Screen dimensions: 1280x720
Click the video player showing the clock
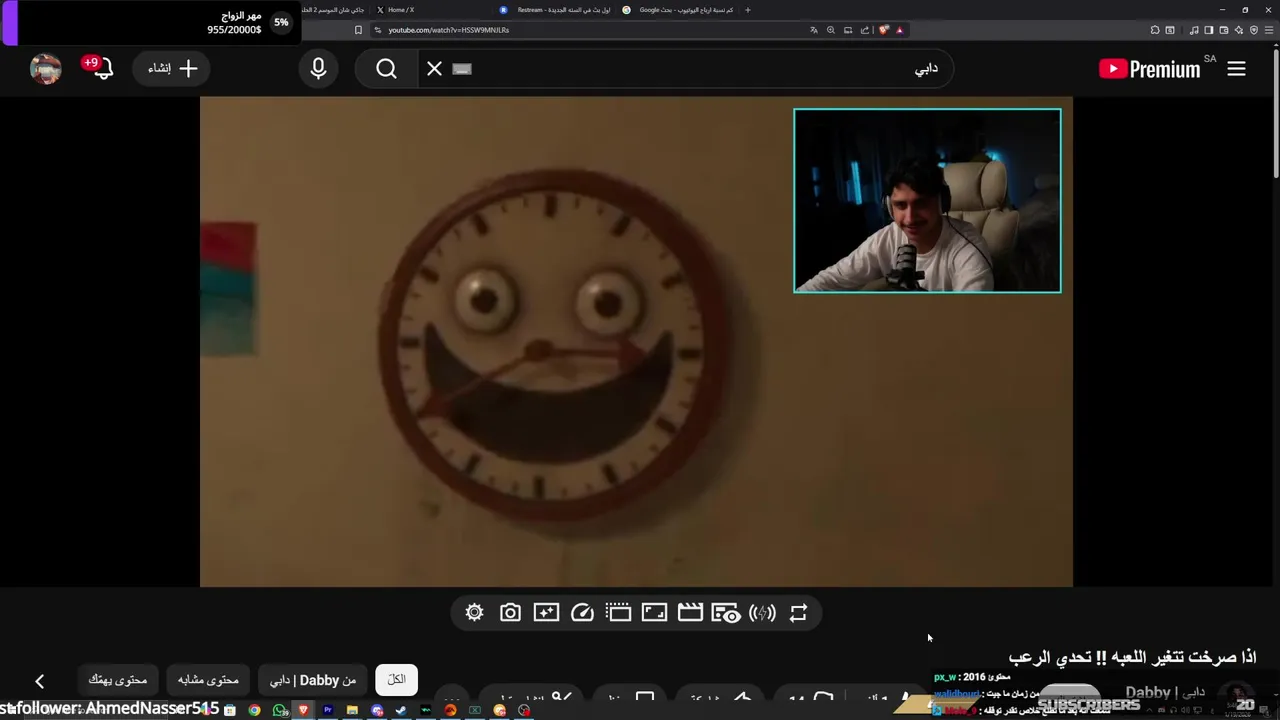click(636, 341)
